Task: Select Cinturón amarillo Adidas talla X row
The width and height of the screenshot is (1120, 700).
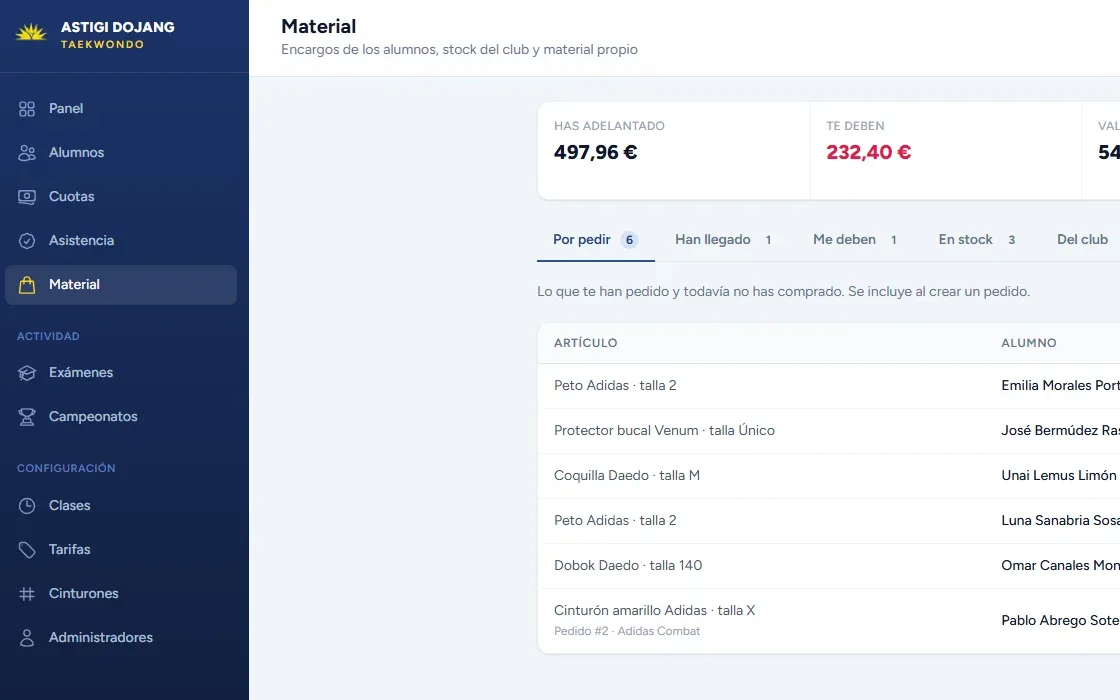Action: pyautogui.click(x=829, y=621)
